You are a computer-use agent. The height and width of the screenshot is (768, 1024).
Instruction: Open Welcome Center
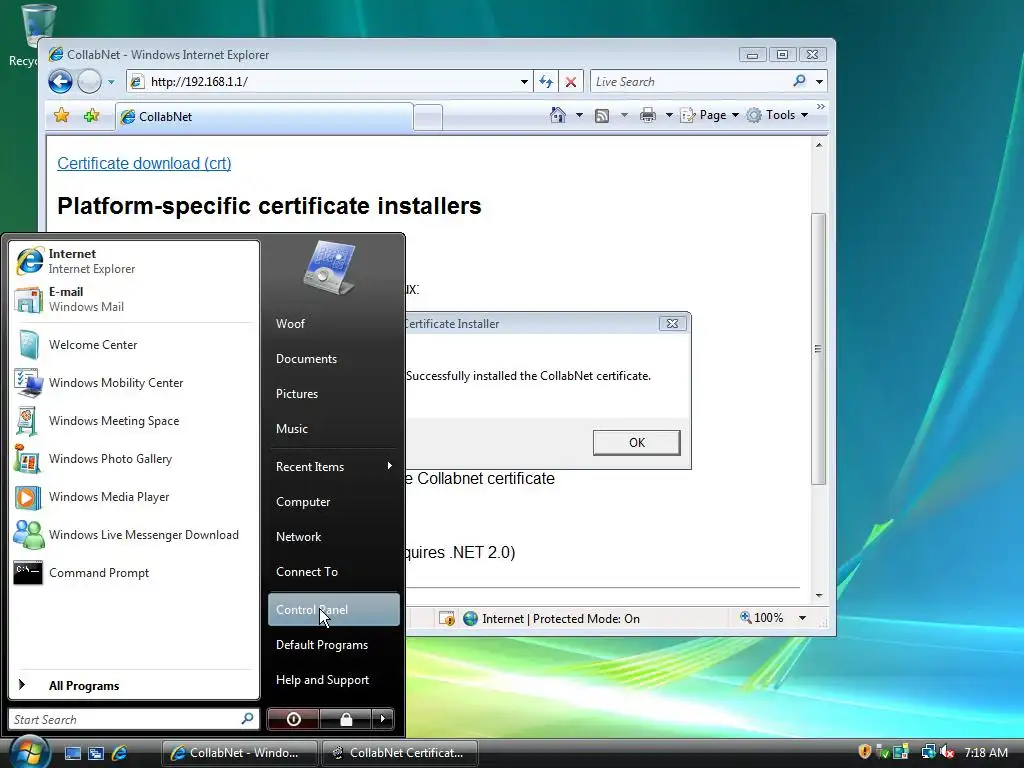click(x=134, y=345)
